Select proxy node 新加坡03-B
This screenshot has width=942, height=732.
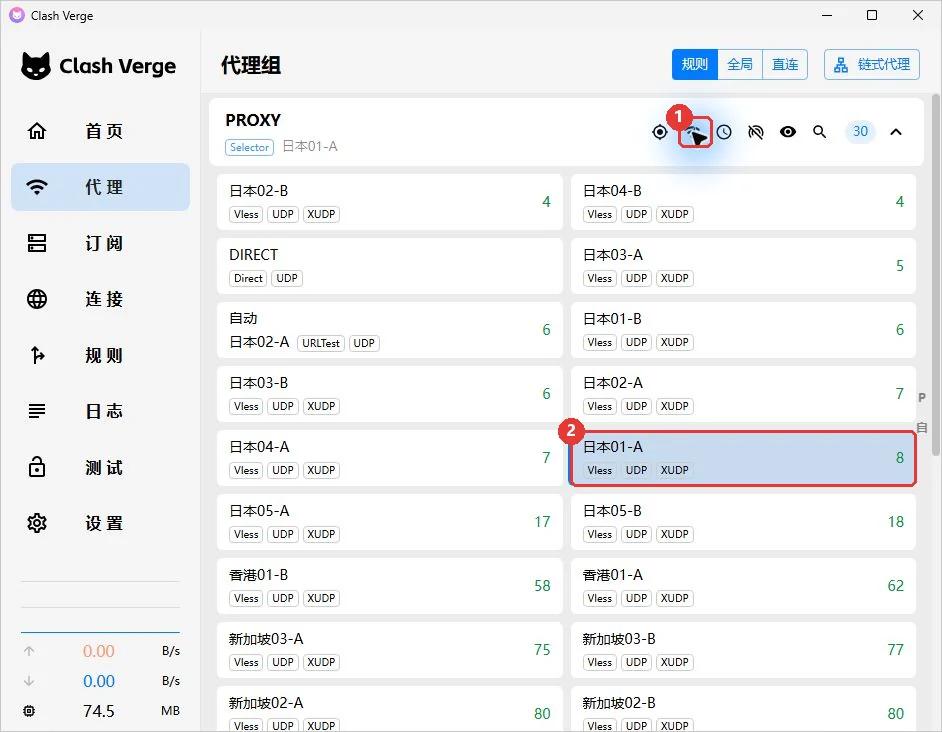click(743, 650)
